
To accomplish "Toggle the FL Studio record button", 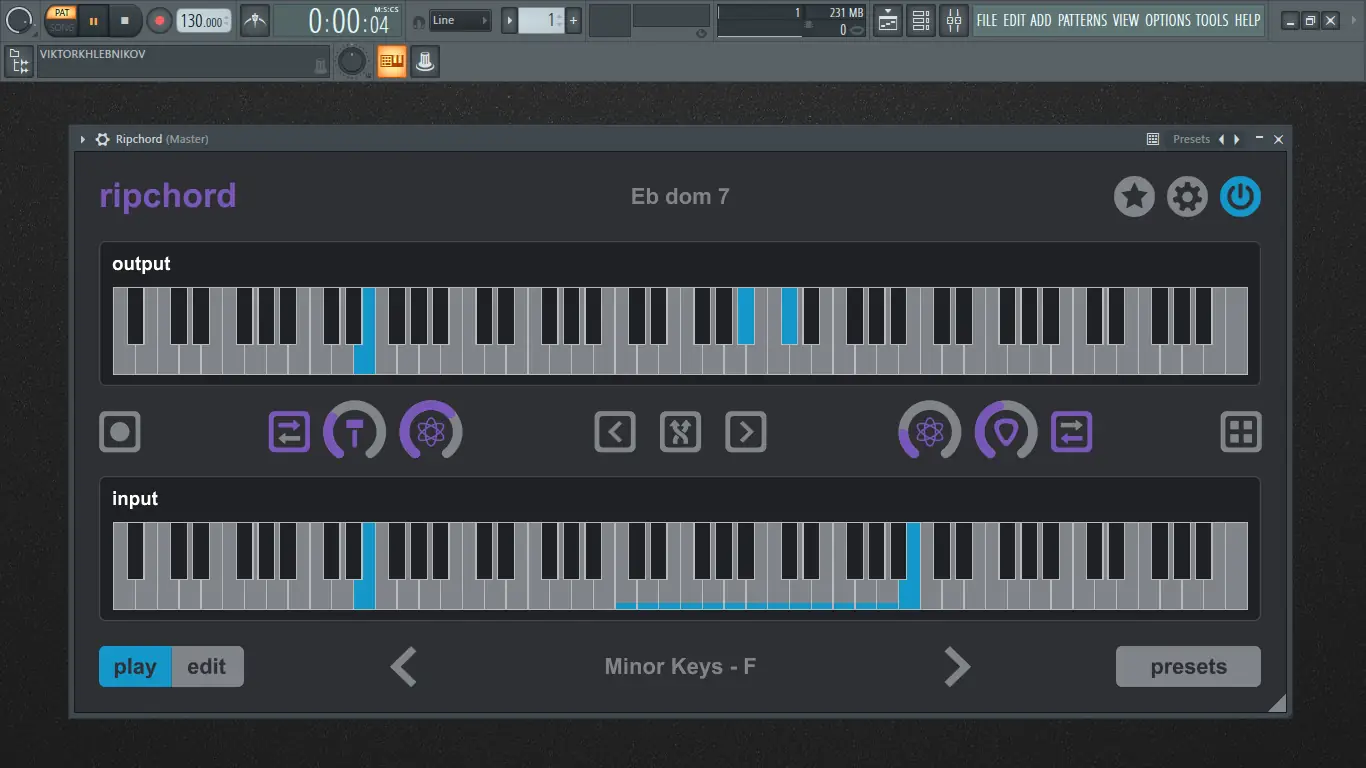I will (159, 20).
